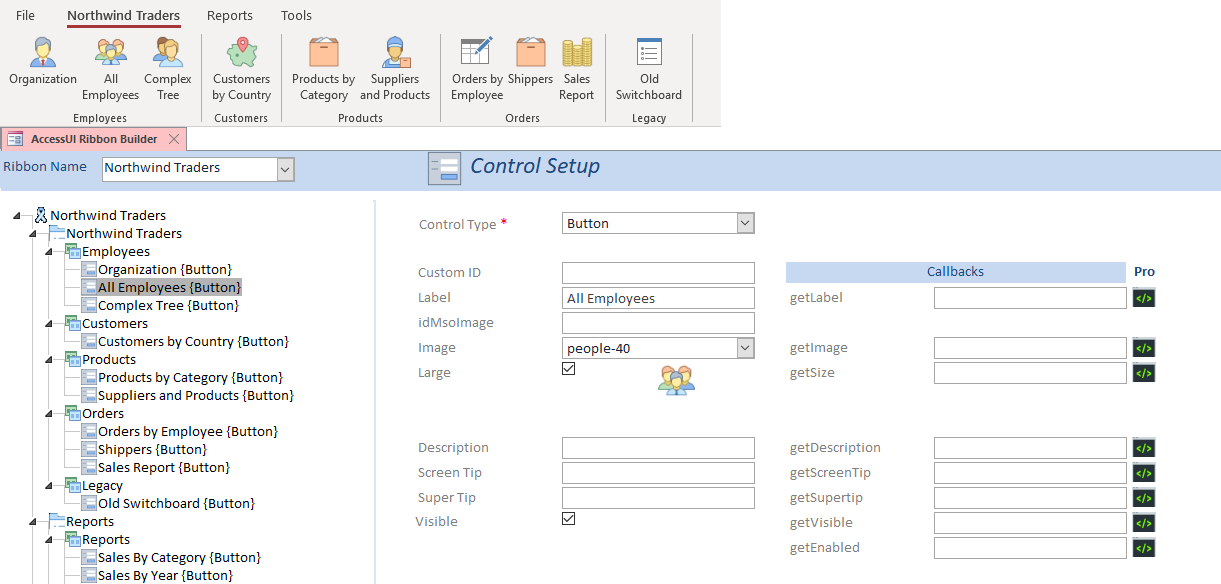Open Products by Category ribbon button
This screenshot has height=584, width=1221.
tap(324, 69)
